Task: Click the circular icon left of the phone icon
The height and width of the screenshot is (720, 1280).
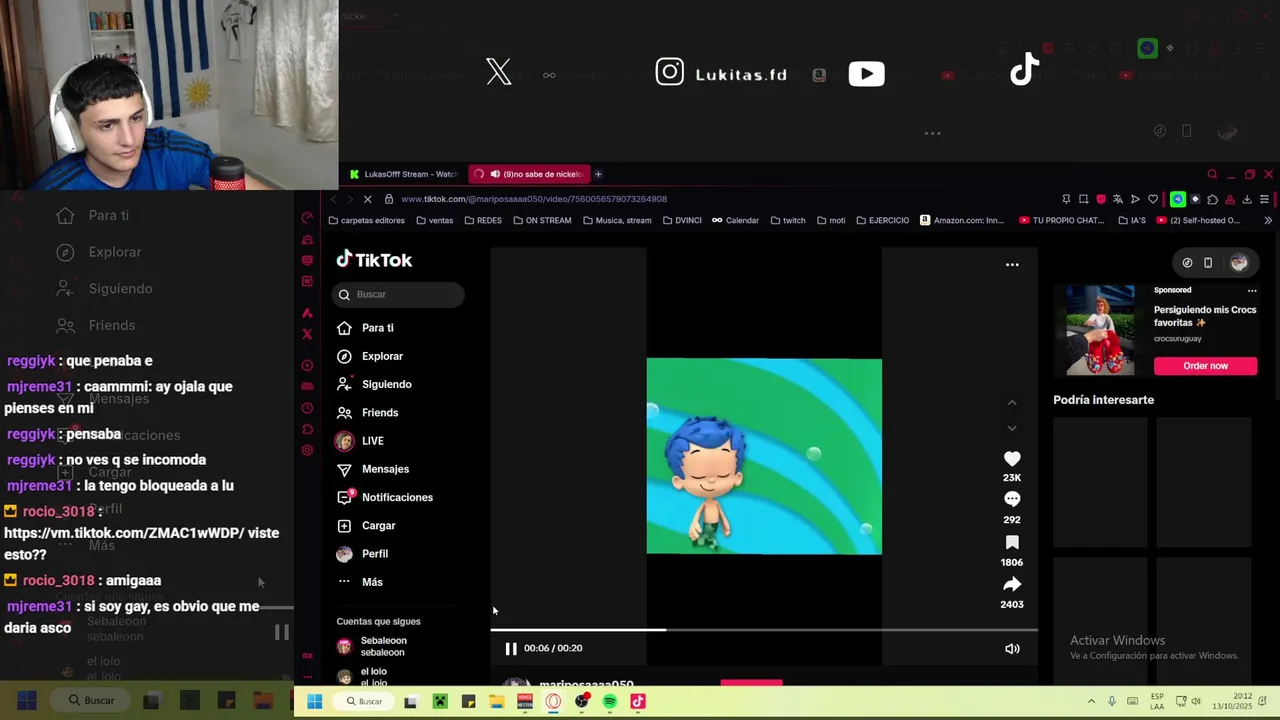Action: [1187, 263]
